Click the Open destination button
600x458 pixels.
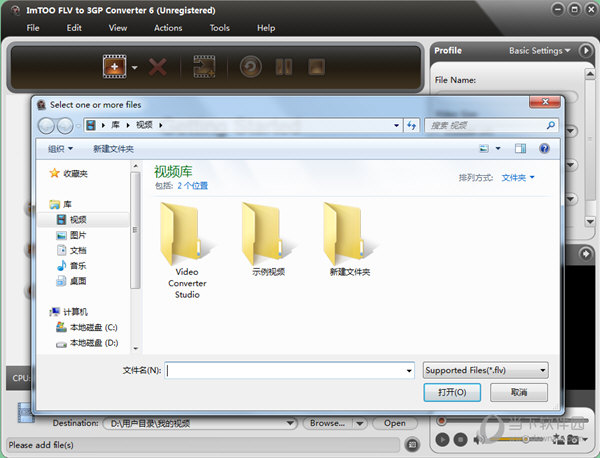click(x=395, y=423)
